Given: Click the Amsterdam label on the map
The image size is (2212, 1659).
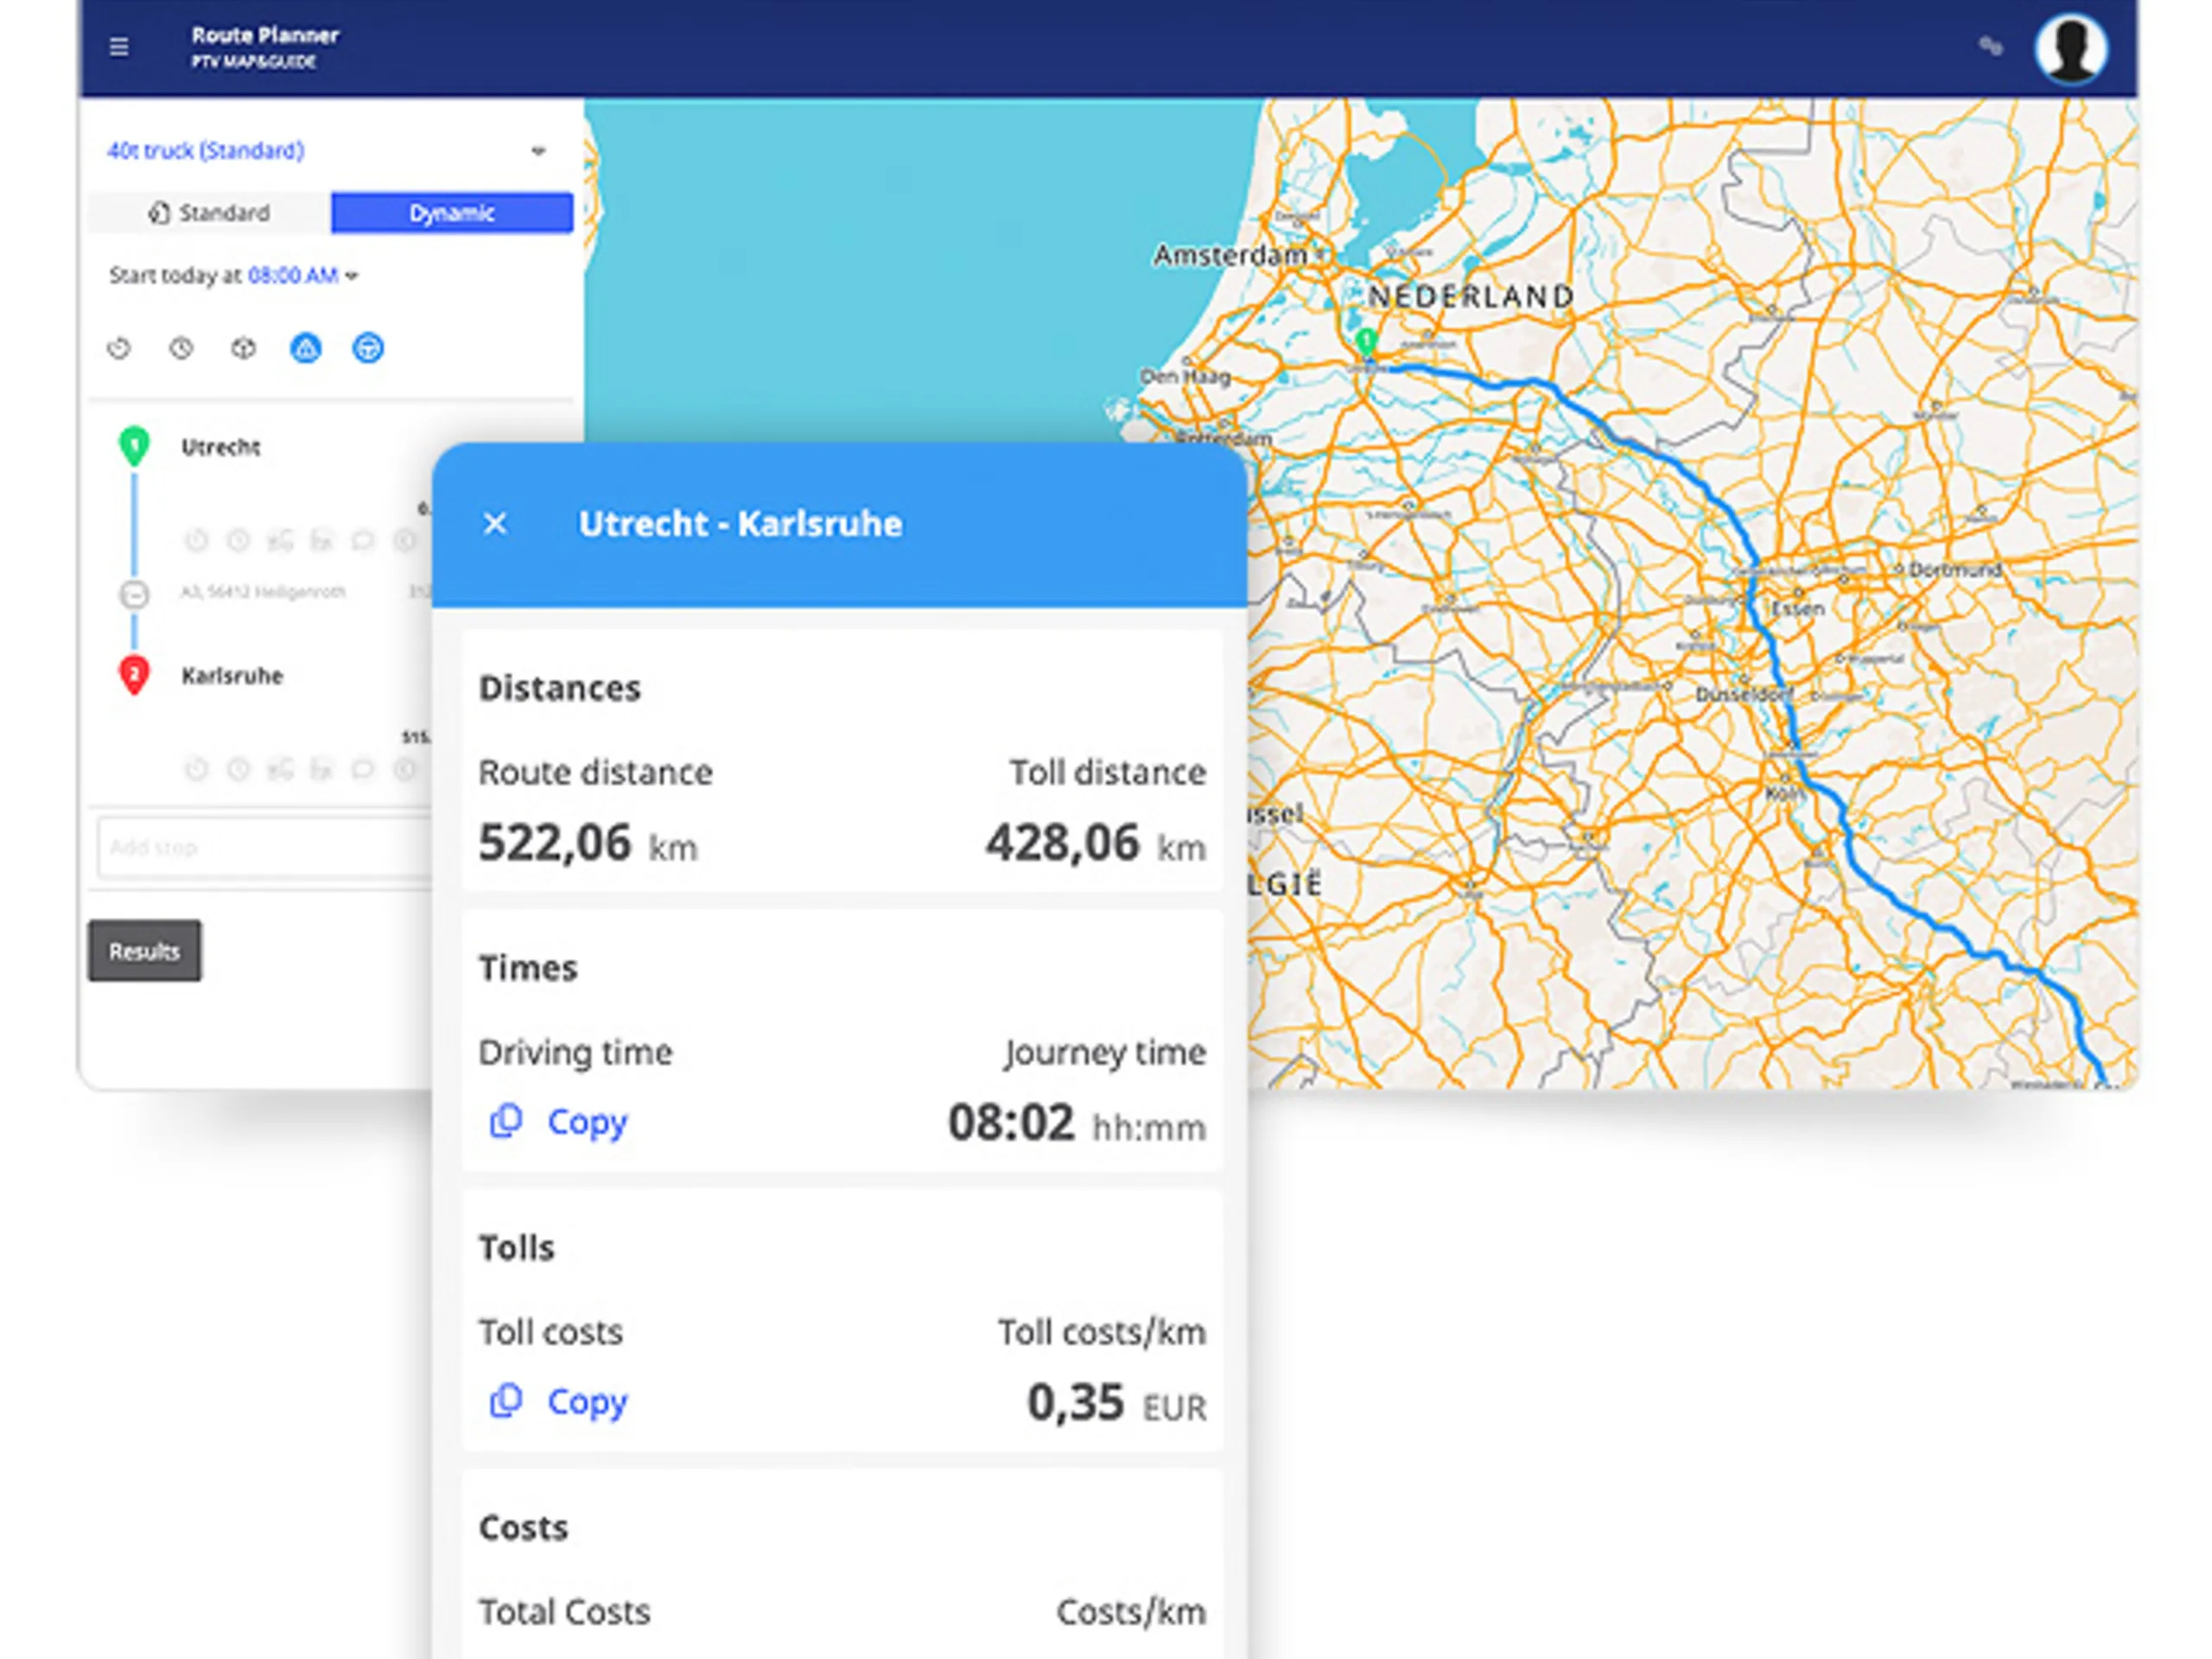Looking at the screenshot, I should point(1230,256).
